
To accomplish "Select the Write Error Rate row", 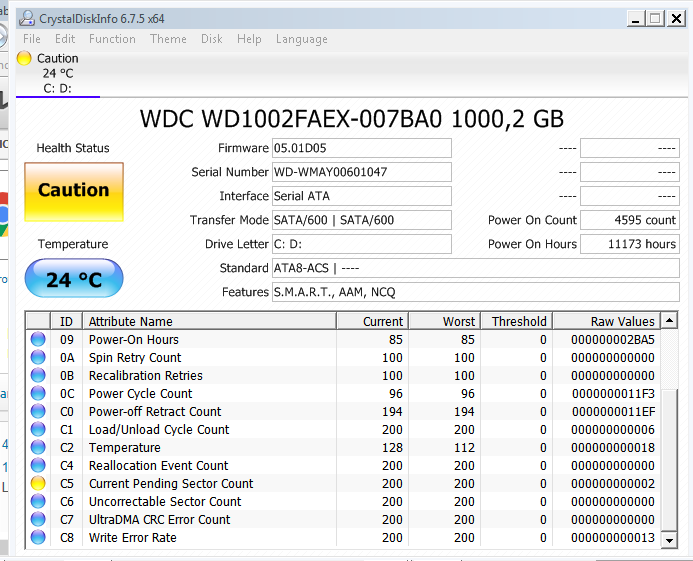I will [343, 537].
